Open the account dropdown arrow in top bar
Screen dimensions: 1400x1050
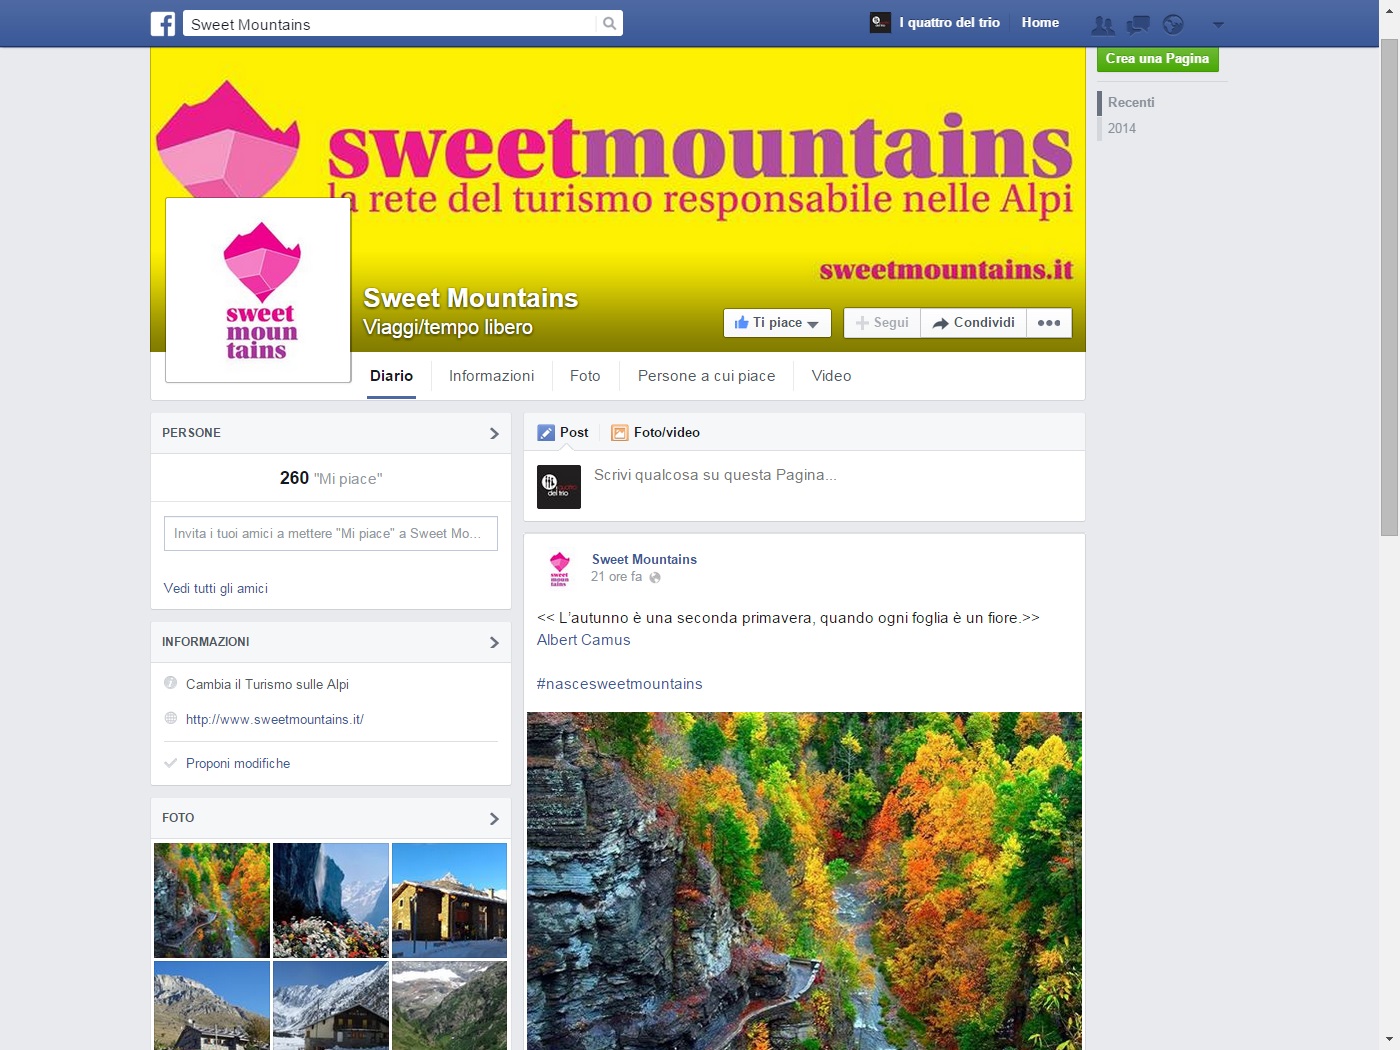[1218, 24]
